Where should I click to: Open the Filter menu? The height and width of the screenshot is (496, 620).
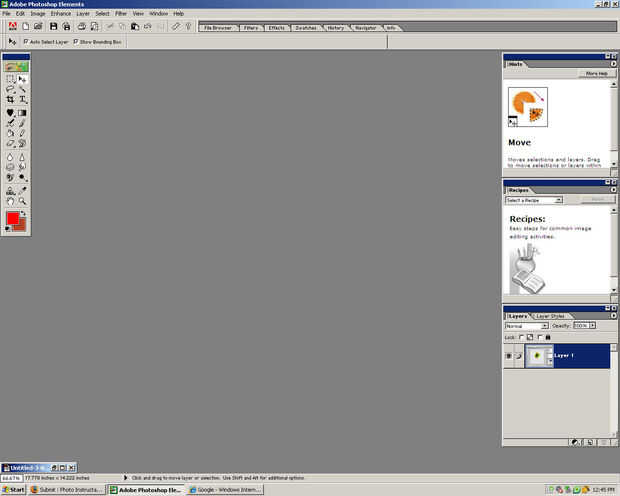(x=121, y=13)
